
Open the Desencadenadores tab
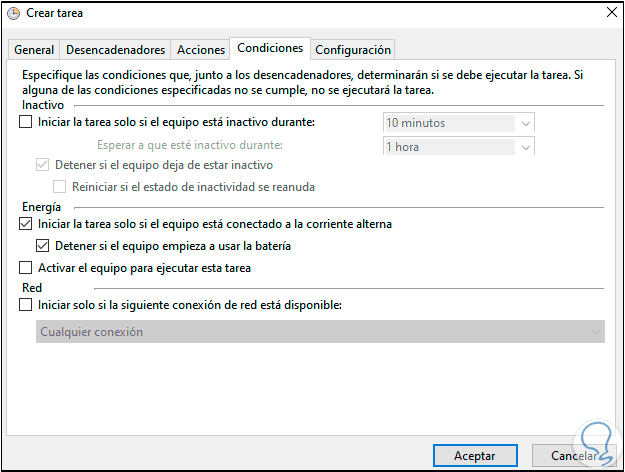tap(115, 49)
